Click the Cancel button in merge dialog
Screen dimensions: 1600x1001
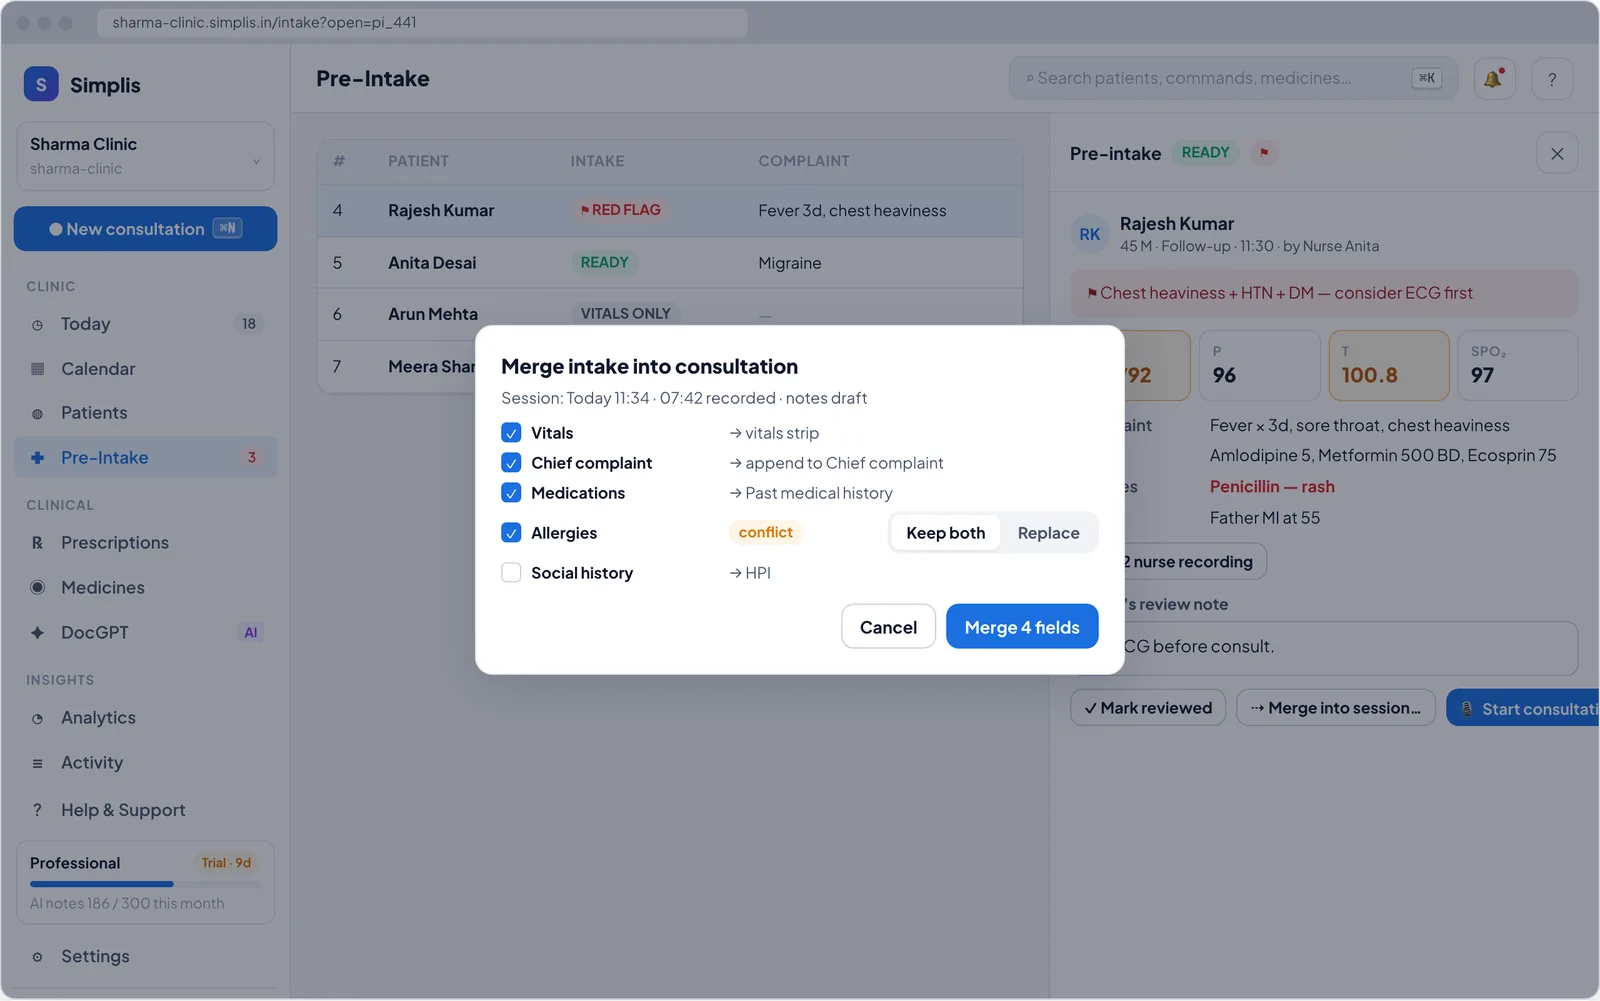(888, 627)
